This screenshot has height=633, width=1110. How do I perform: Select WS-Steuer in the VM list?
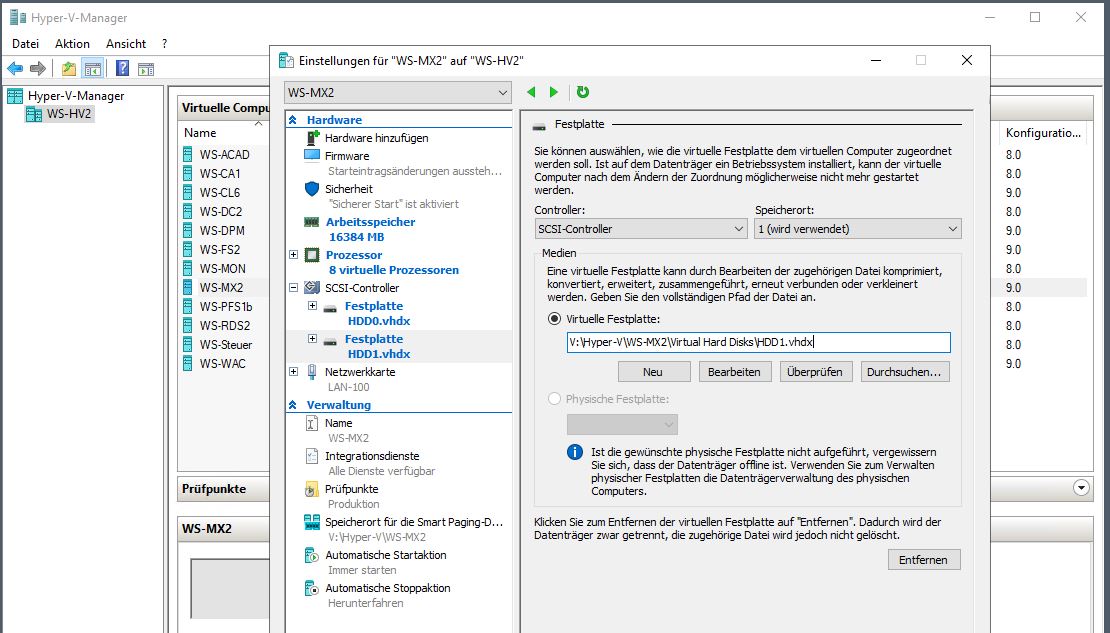[x=226, y=346]
